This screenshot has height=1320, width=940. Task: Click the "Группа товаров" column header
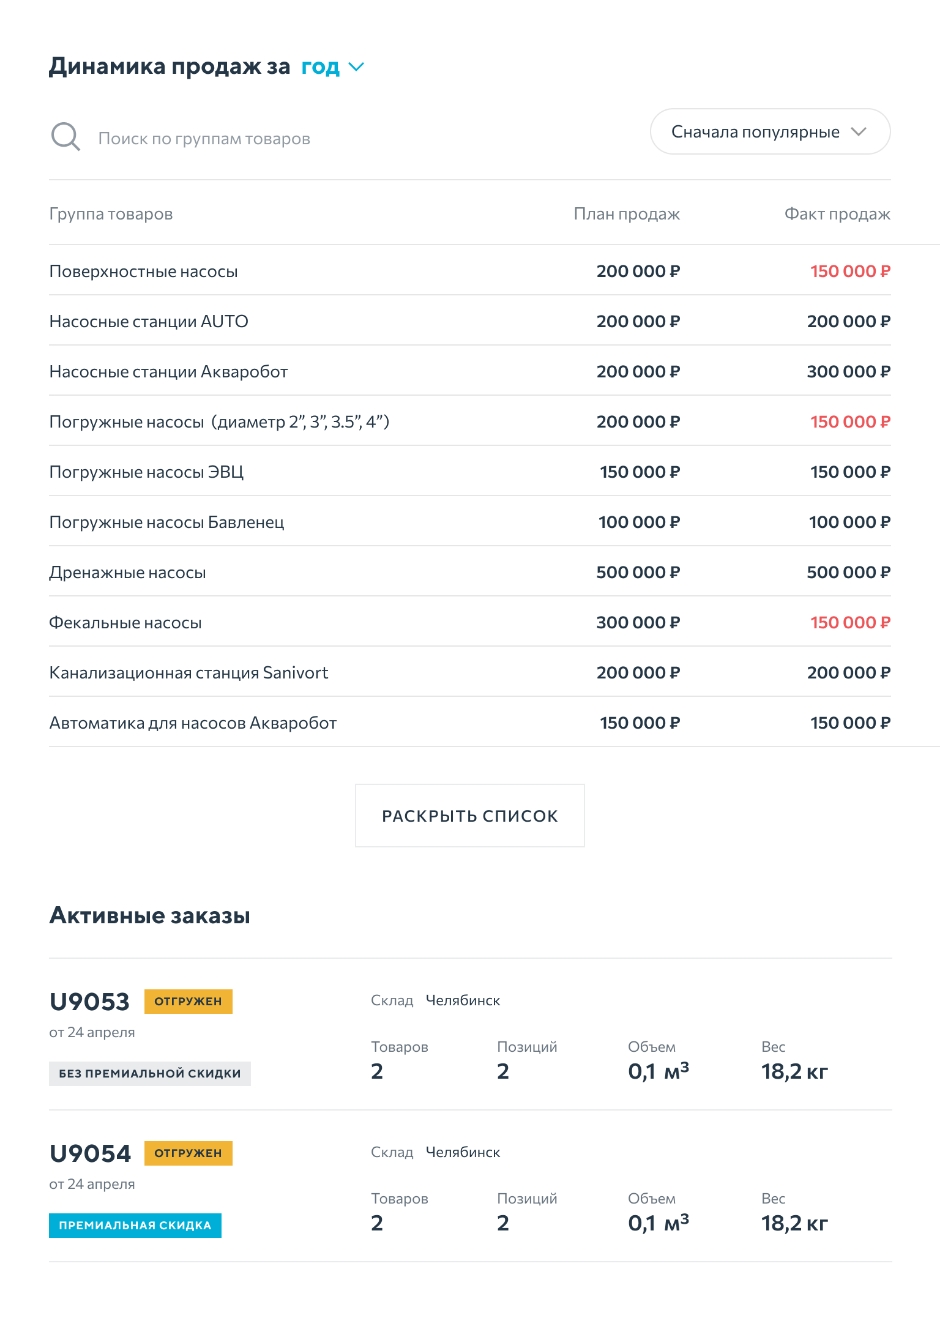click(111, 214)
